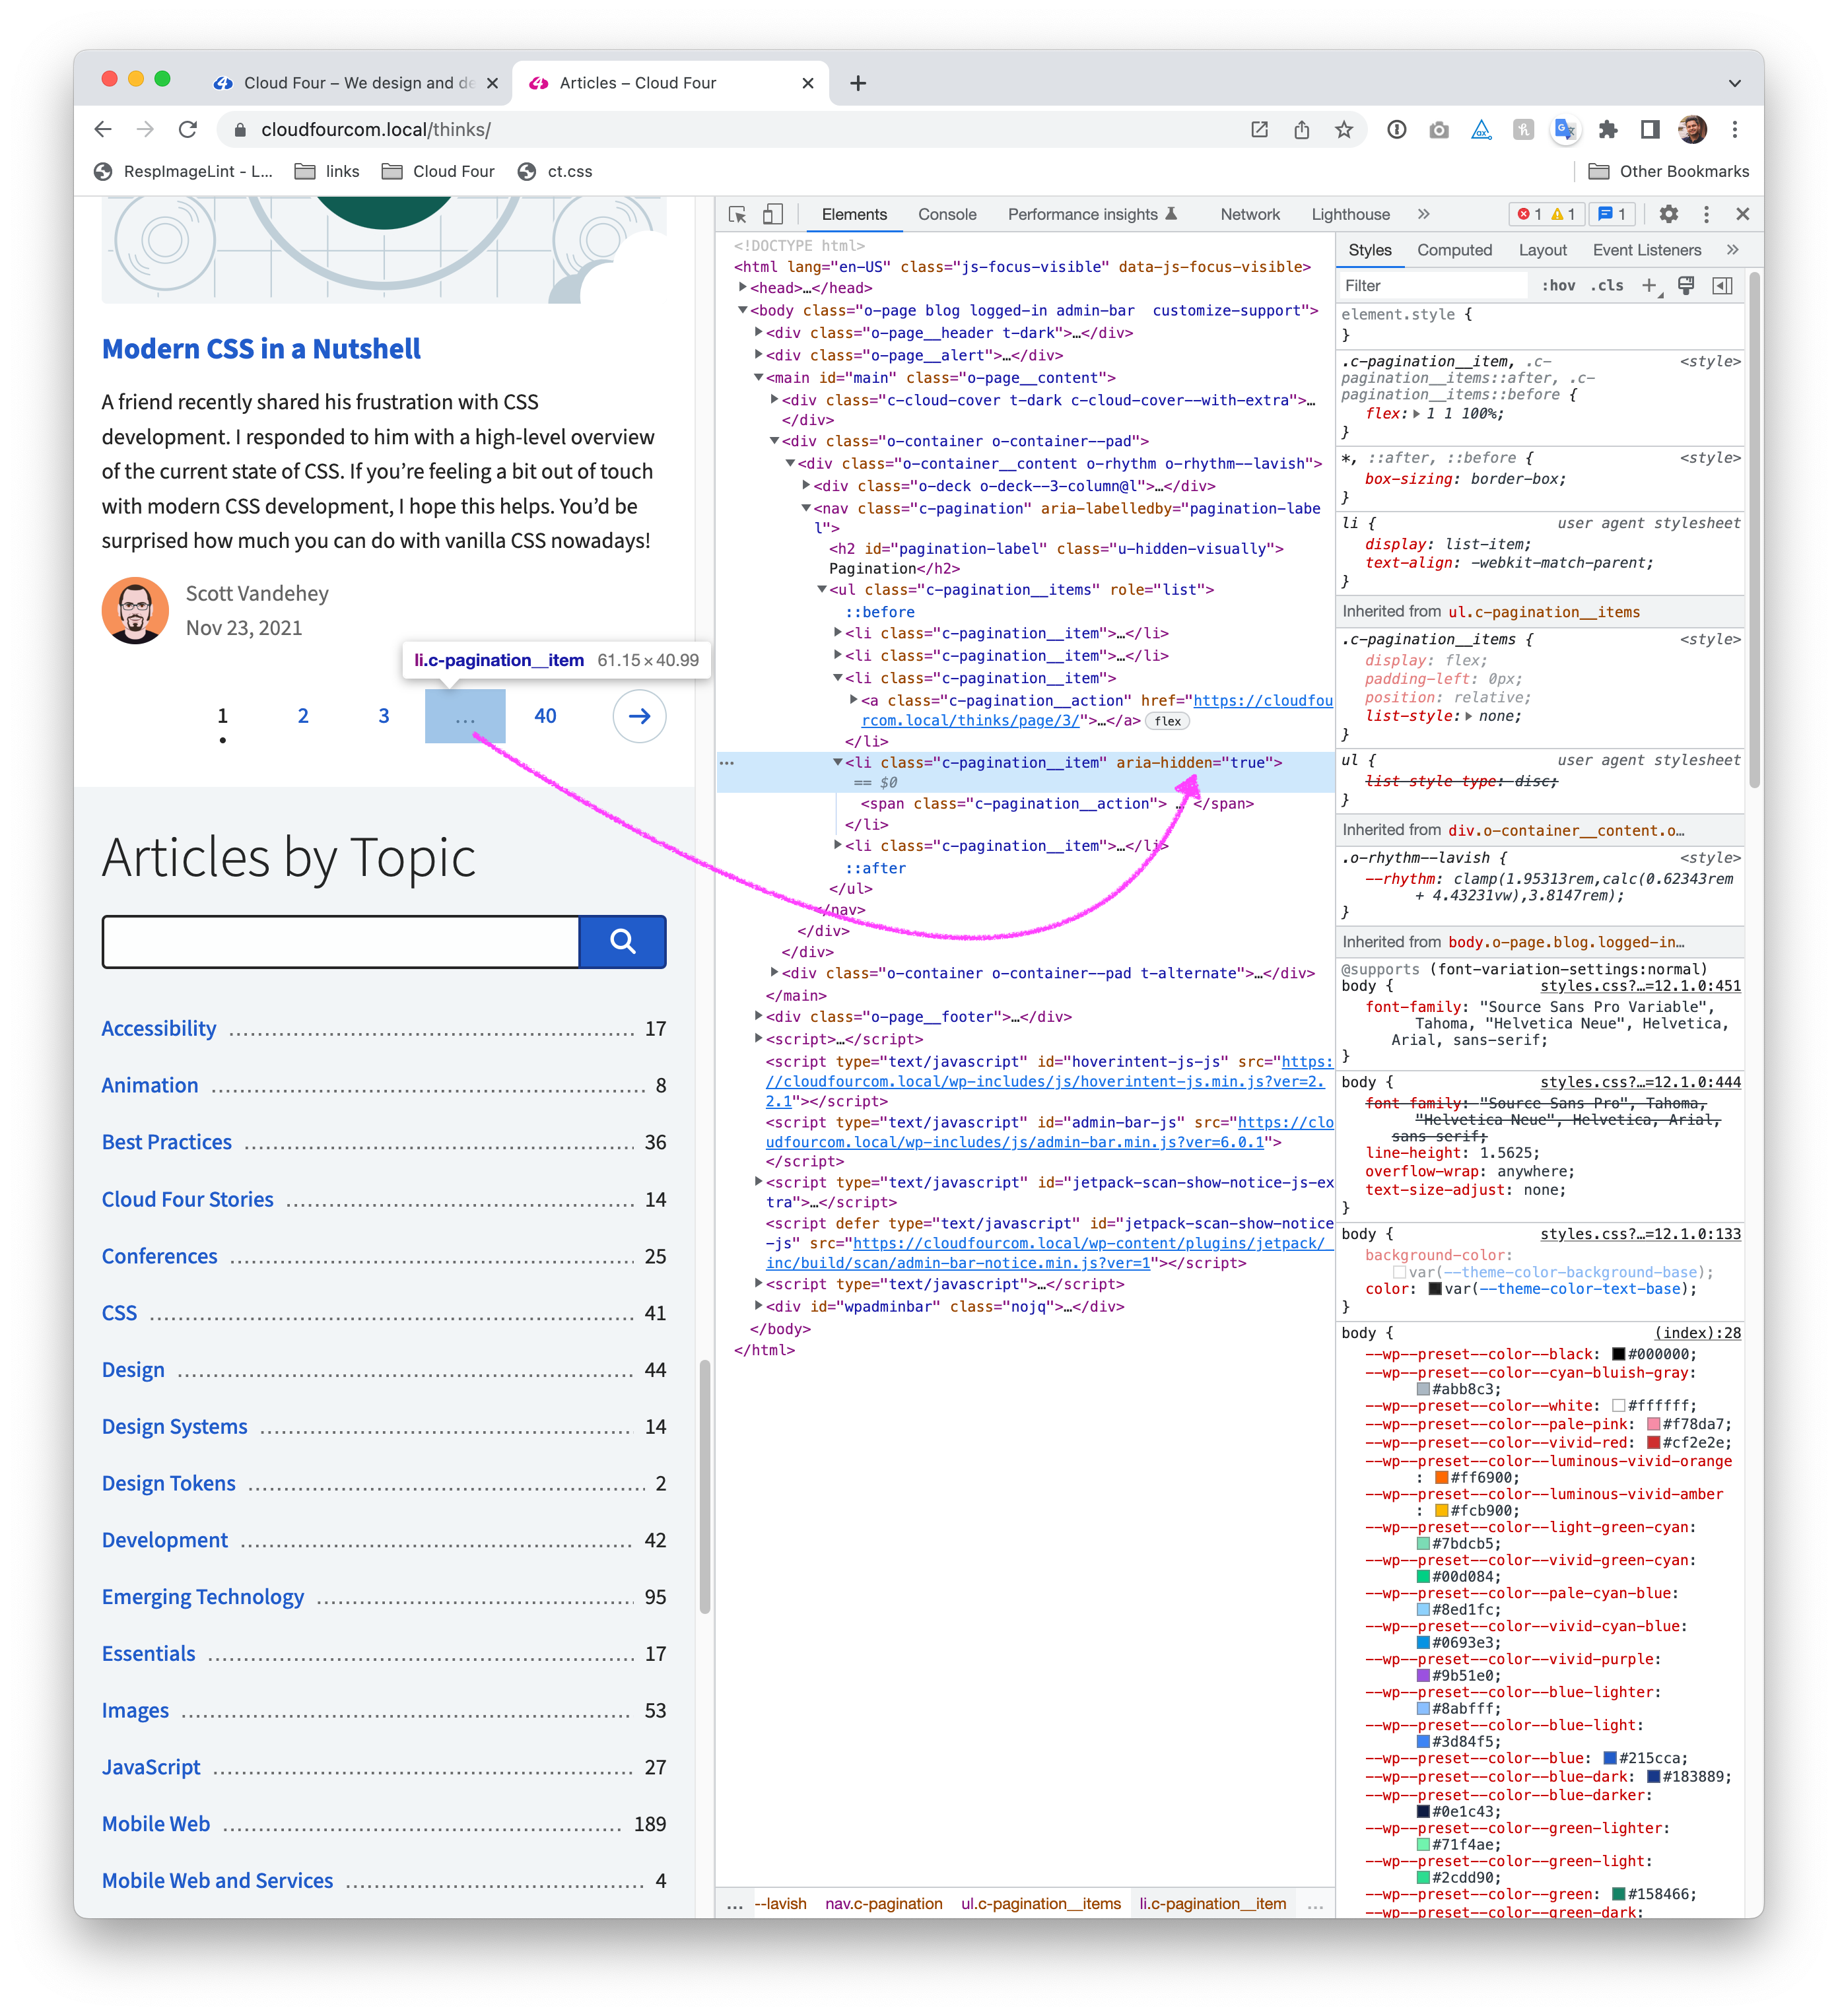Open DevTools settings gear

click(x=1668, y=214)
